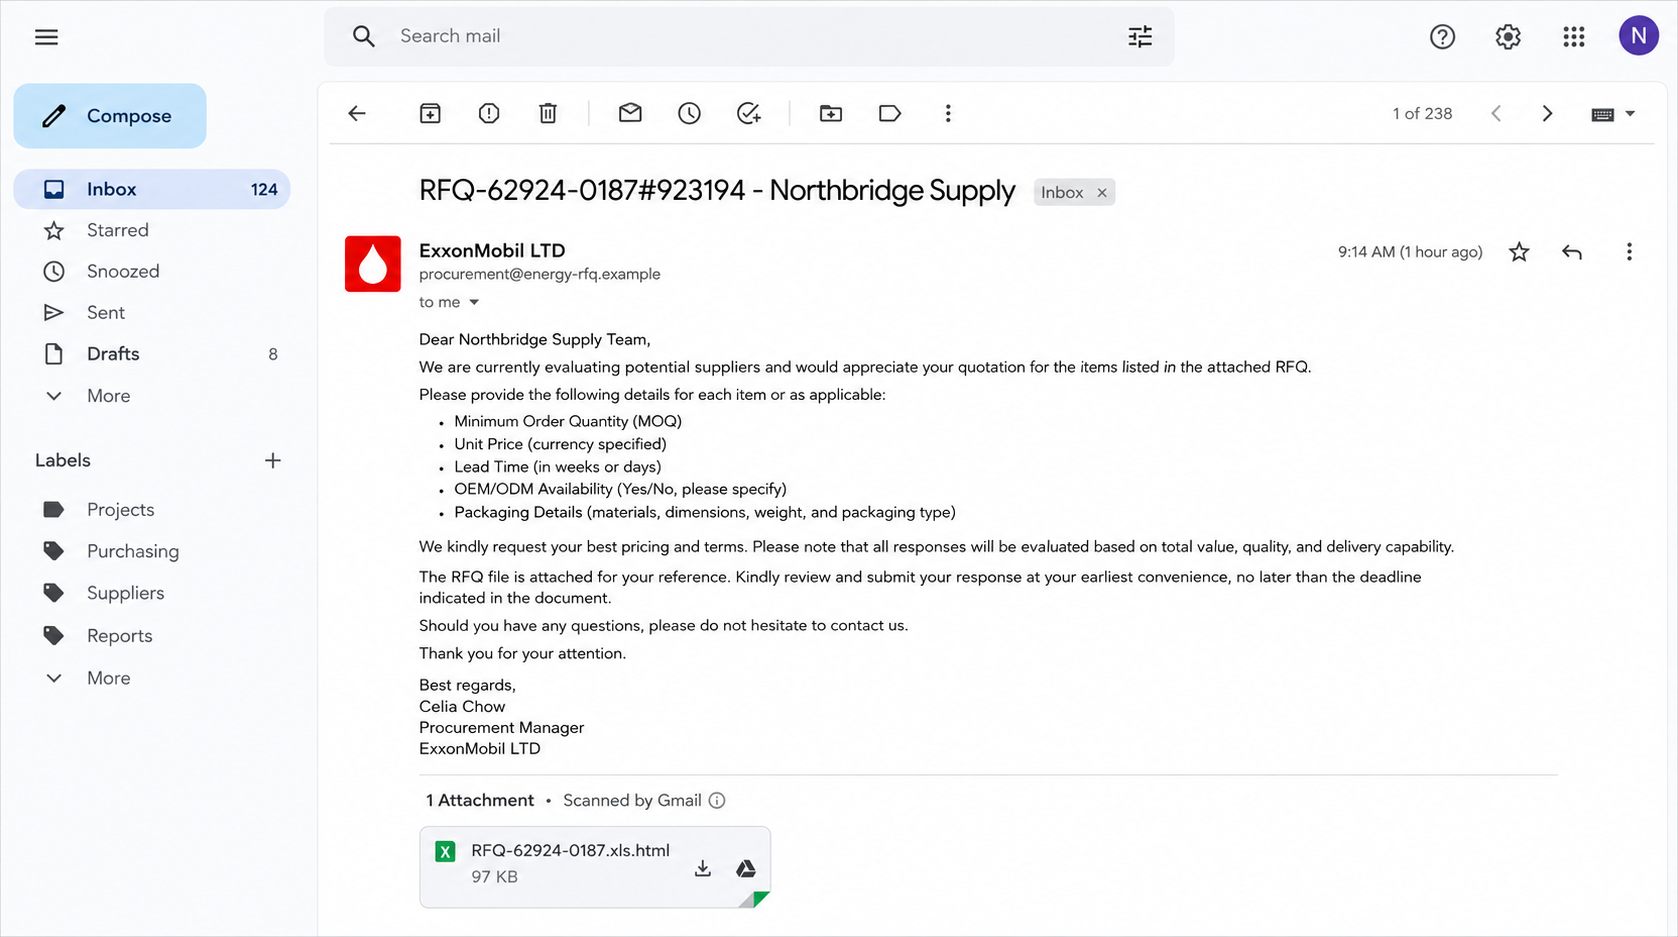1678x937 pixels.
Task: Star the ExxonMobil message
Action: pos(1519,252)
